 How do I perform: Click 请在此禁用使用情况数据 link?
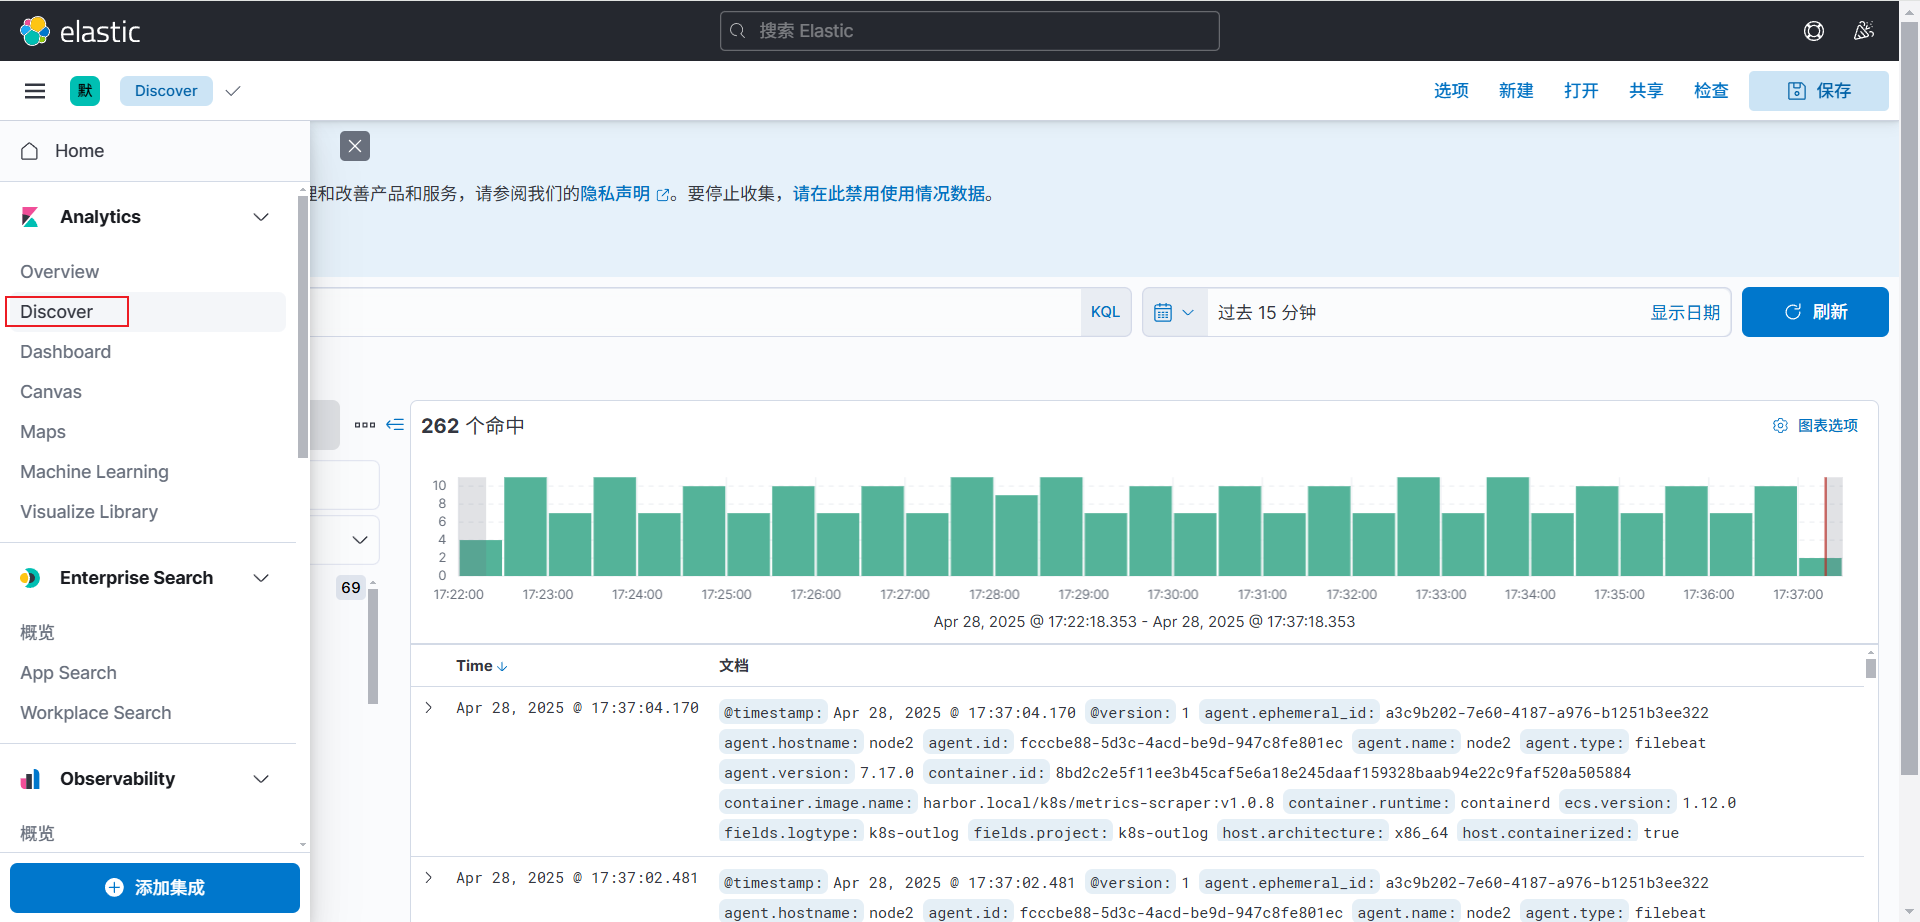889,194
